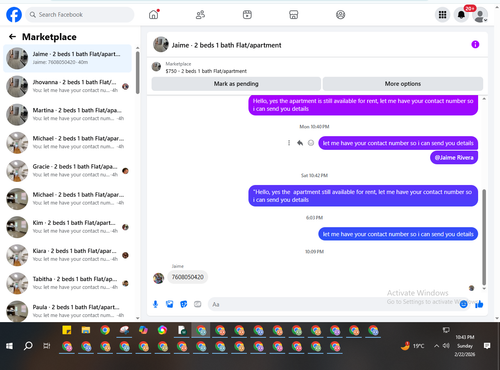
Task: Open Sticky Notes from the taskbar
Action: pos(67,330)
